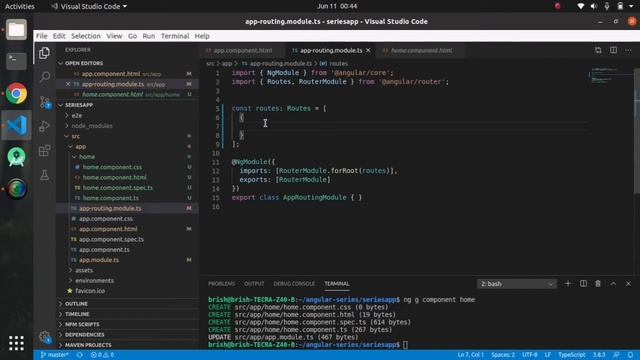Image resolution: width=640 pixels, height=360 pixels.
Task: Click the open changes compare icon
Action: 598,50
